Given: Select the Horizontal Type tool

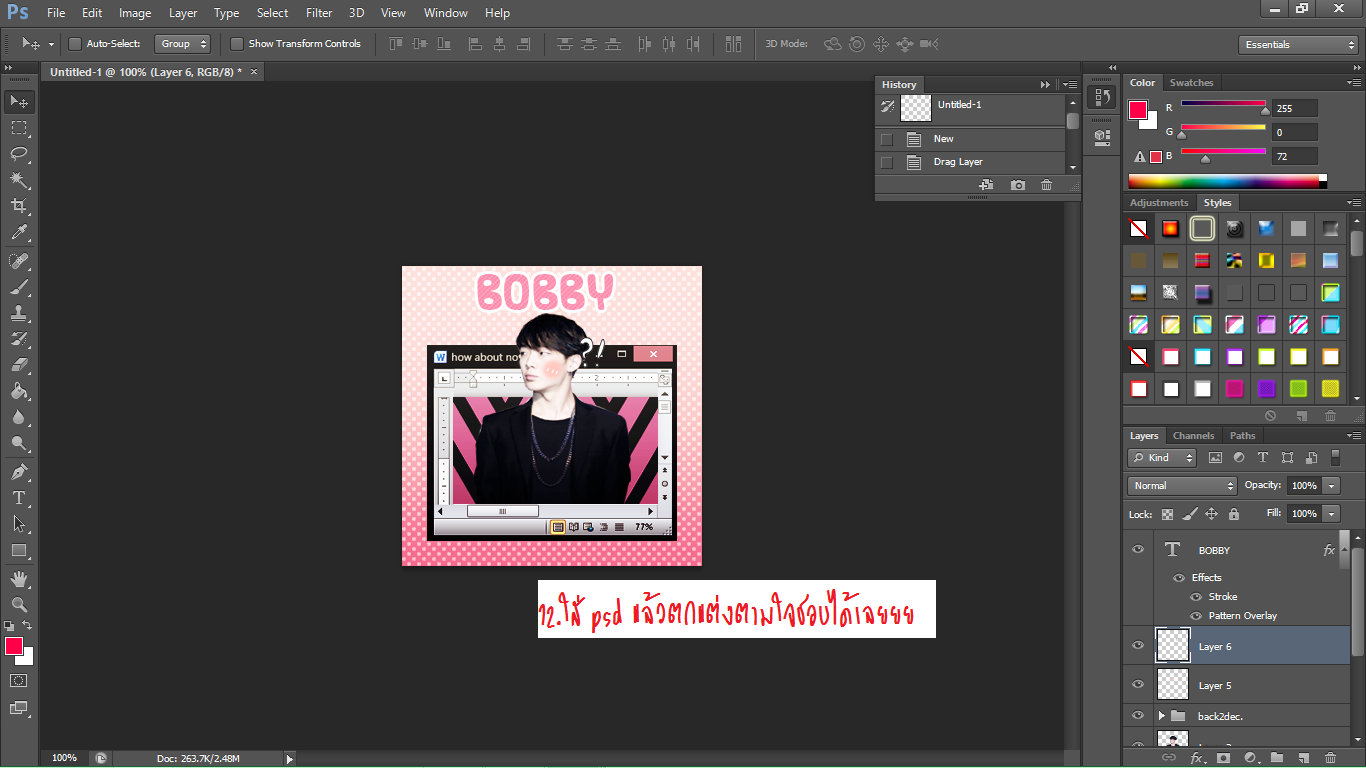Looking at the screenshot, I should tap(19, 498).
